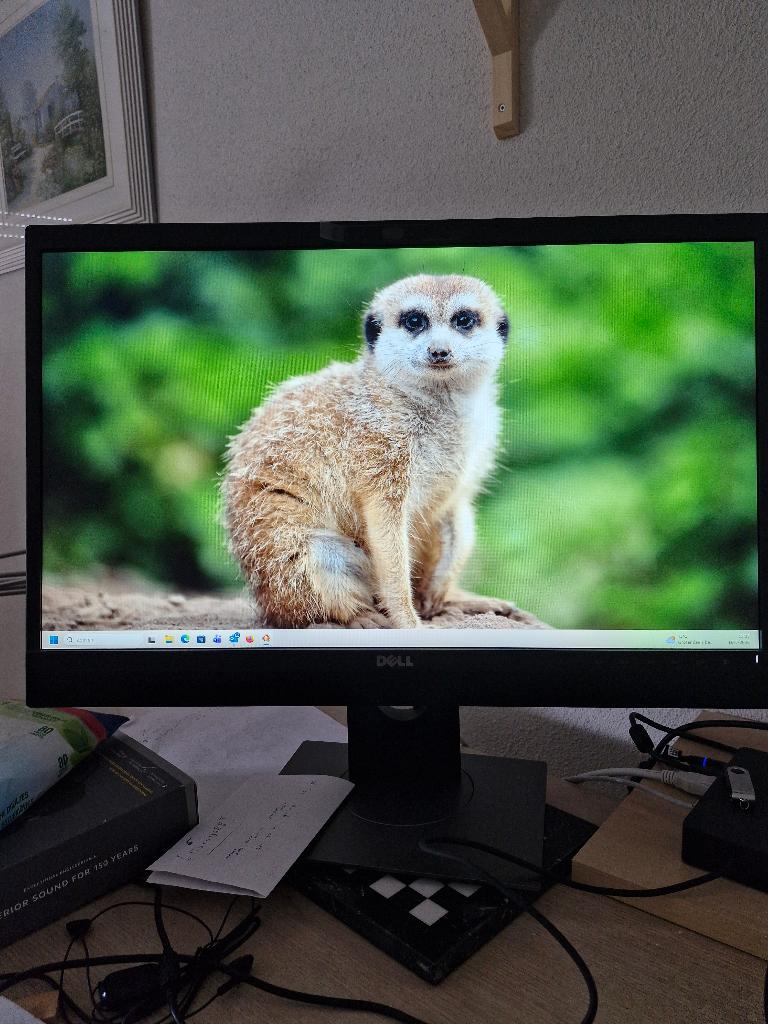Open Task View on the taskbar
This screenshot has height=1024, width=768.
pos(152,640)
